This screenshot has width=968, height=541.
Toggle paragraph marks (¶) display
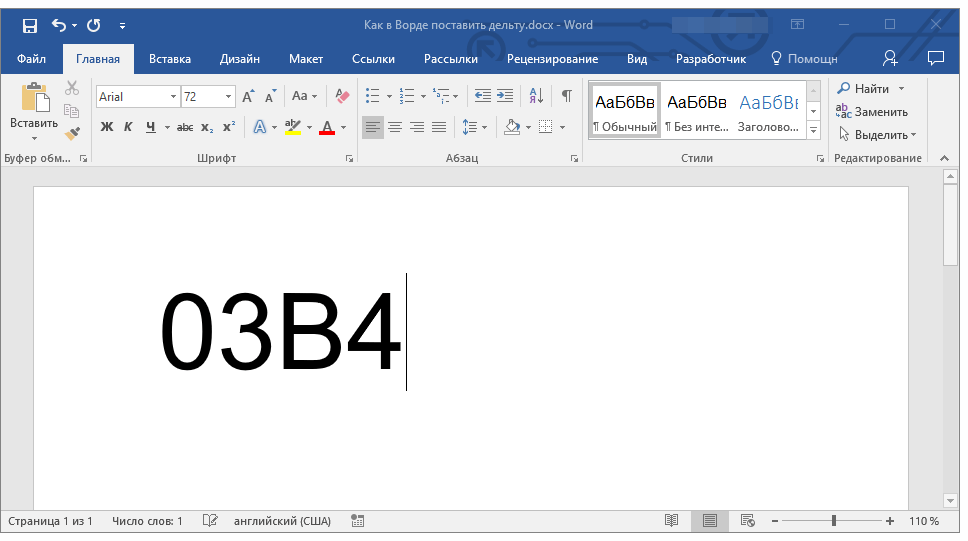(x=567, y=96)
